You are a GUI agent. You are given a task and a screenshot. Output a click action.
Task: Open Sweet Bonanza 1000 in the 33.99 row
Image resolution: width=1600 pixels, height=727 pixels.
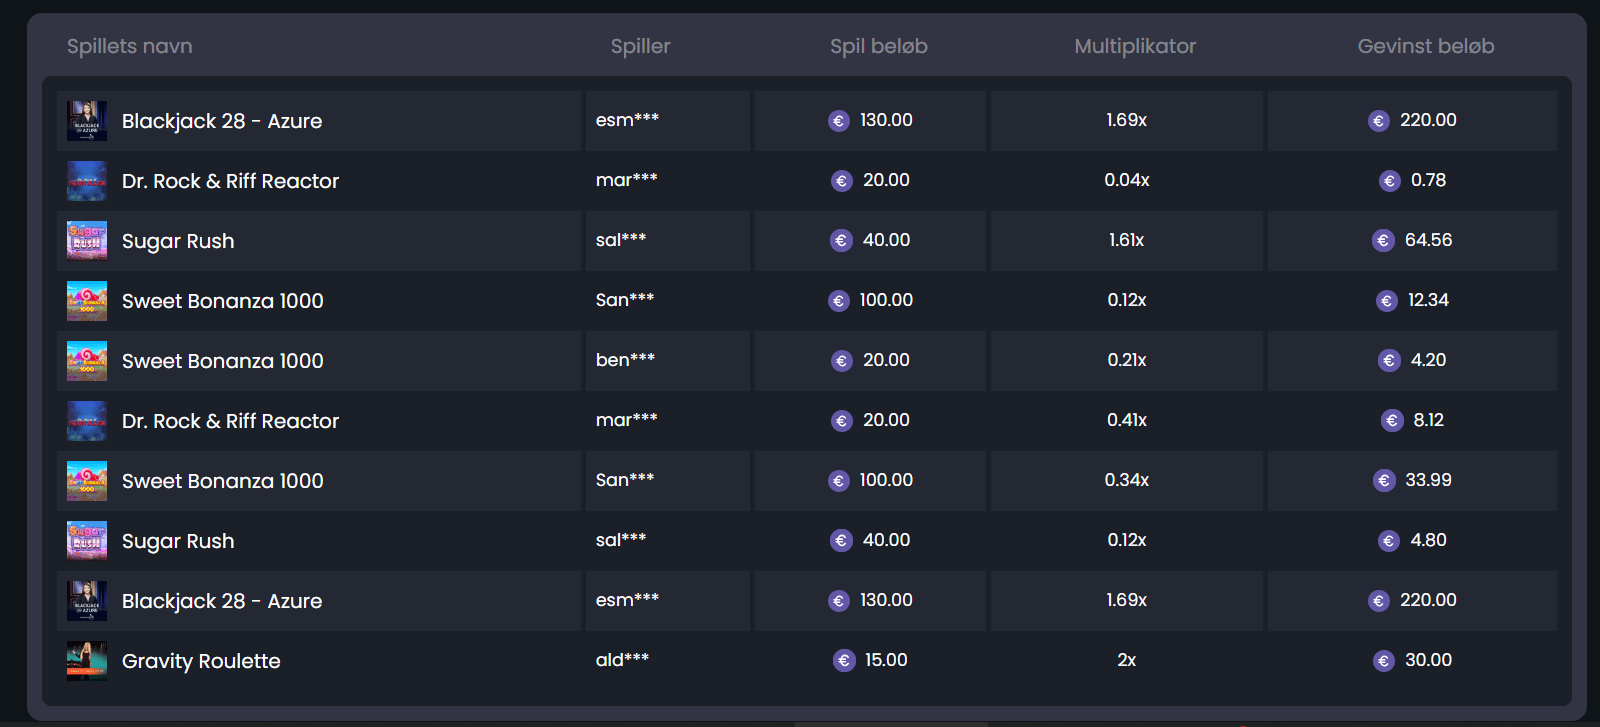click(x=223, y=481)
